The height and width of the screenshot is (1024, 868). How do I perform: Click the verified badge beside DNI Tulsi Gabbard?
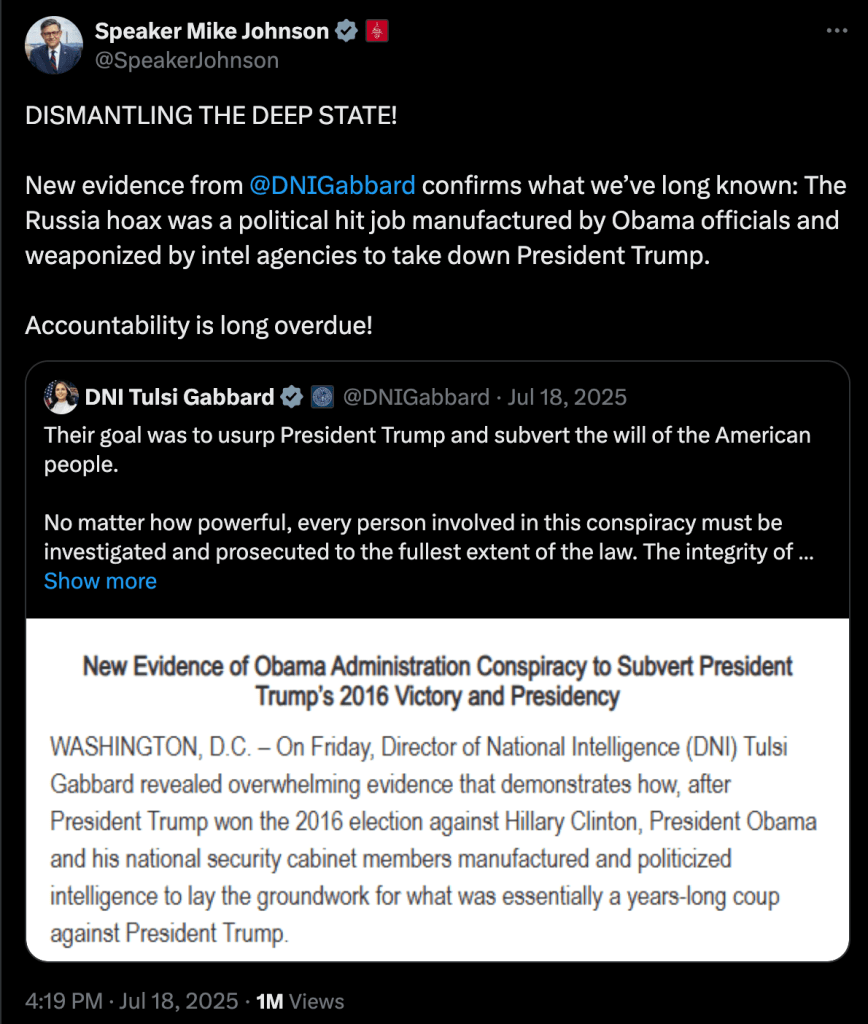point(291,397)
